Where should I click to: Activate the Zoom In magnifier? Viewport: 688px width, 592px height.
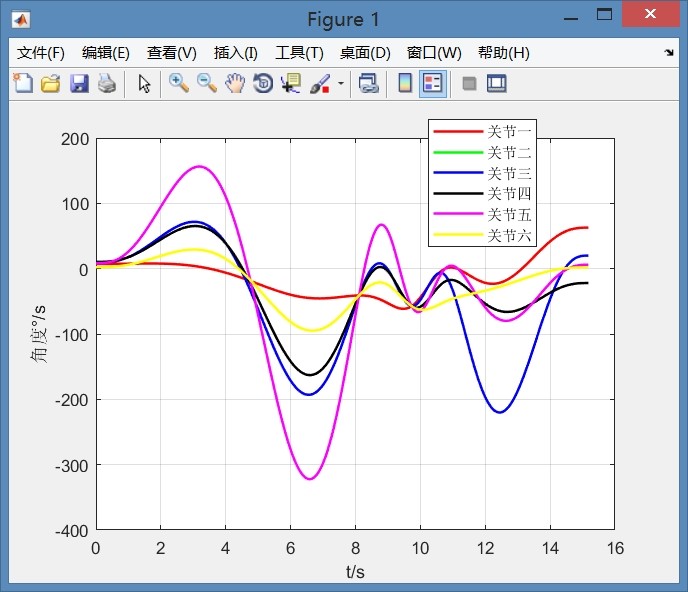[179, 83]
